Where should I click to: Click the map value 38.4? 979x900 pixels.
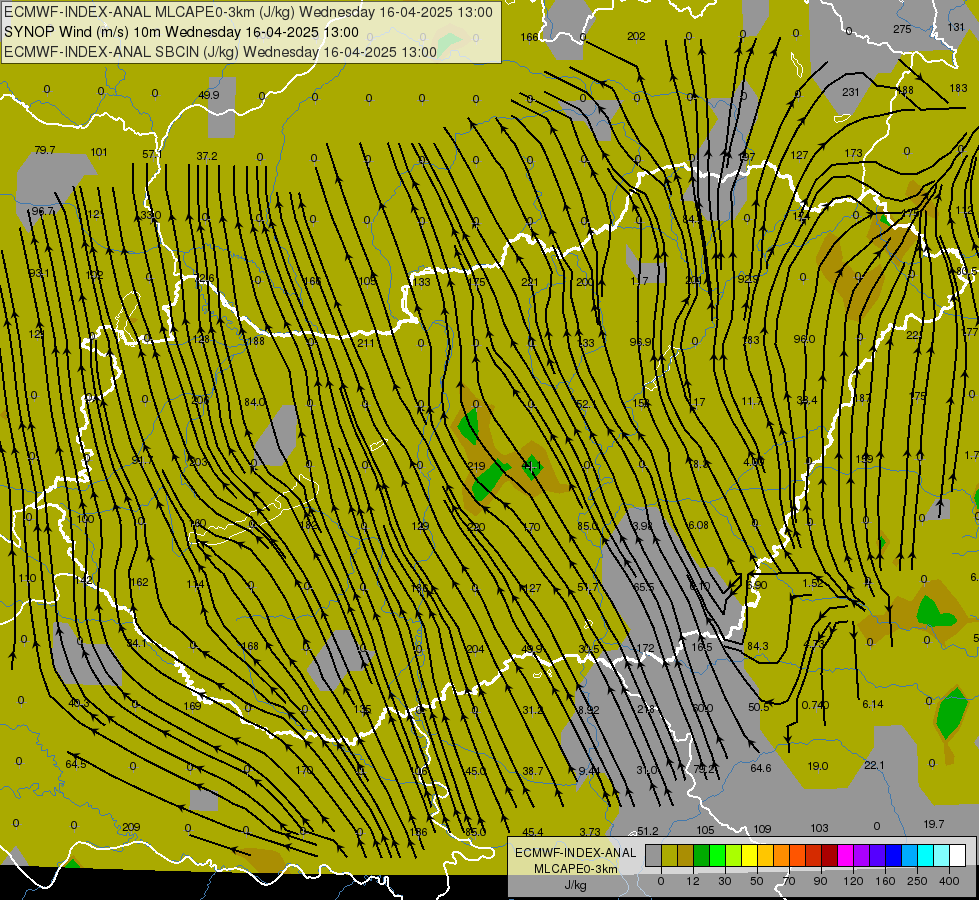point(807,400)
